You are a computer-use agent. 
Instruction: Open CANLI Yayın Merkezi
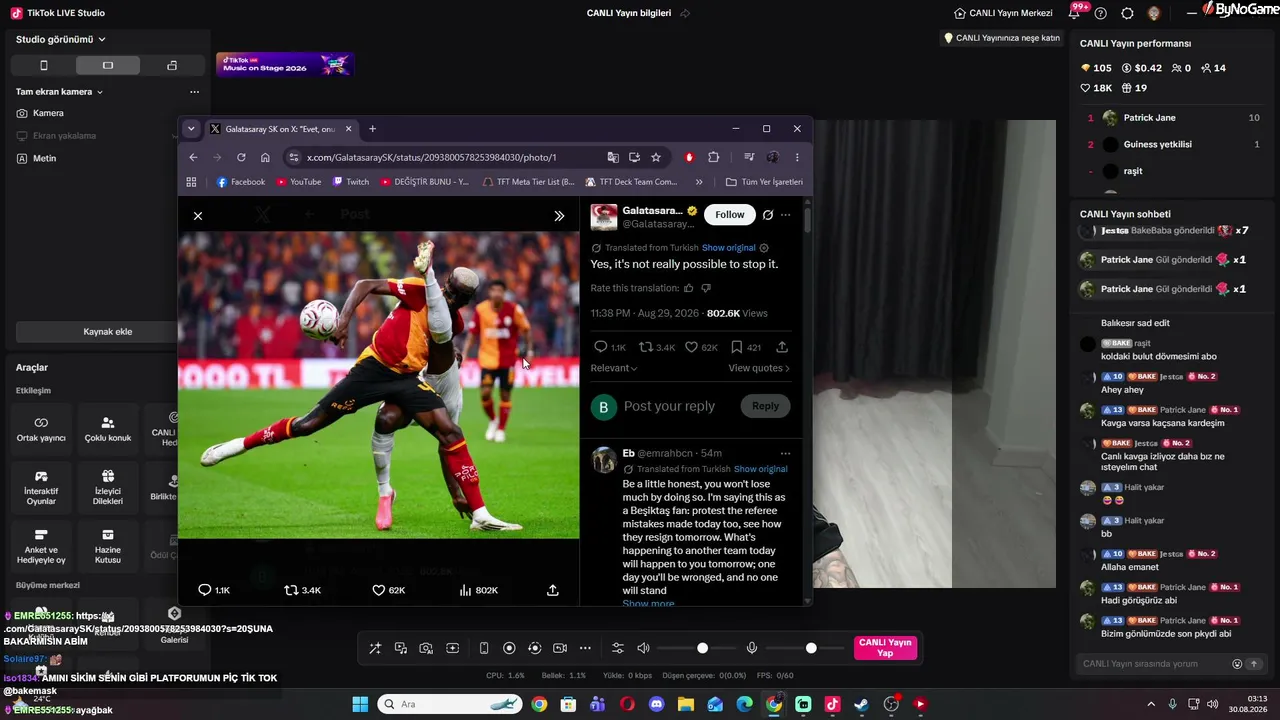pos(1003,13)
